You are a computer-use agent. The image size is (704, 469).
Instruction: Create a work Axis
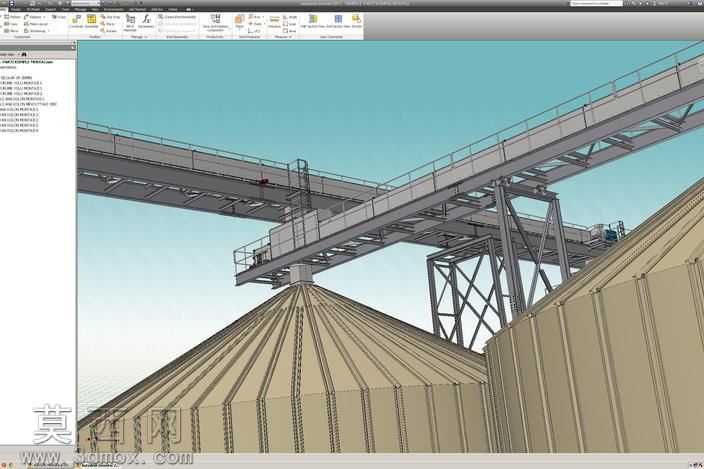(x=255, y=17)
